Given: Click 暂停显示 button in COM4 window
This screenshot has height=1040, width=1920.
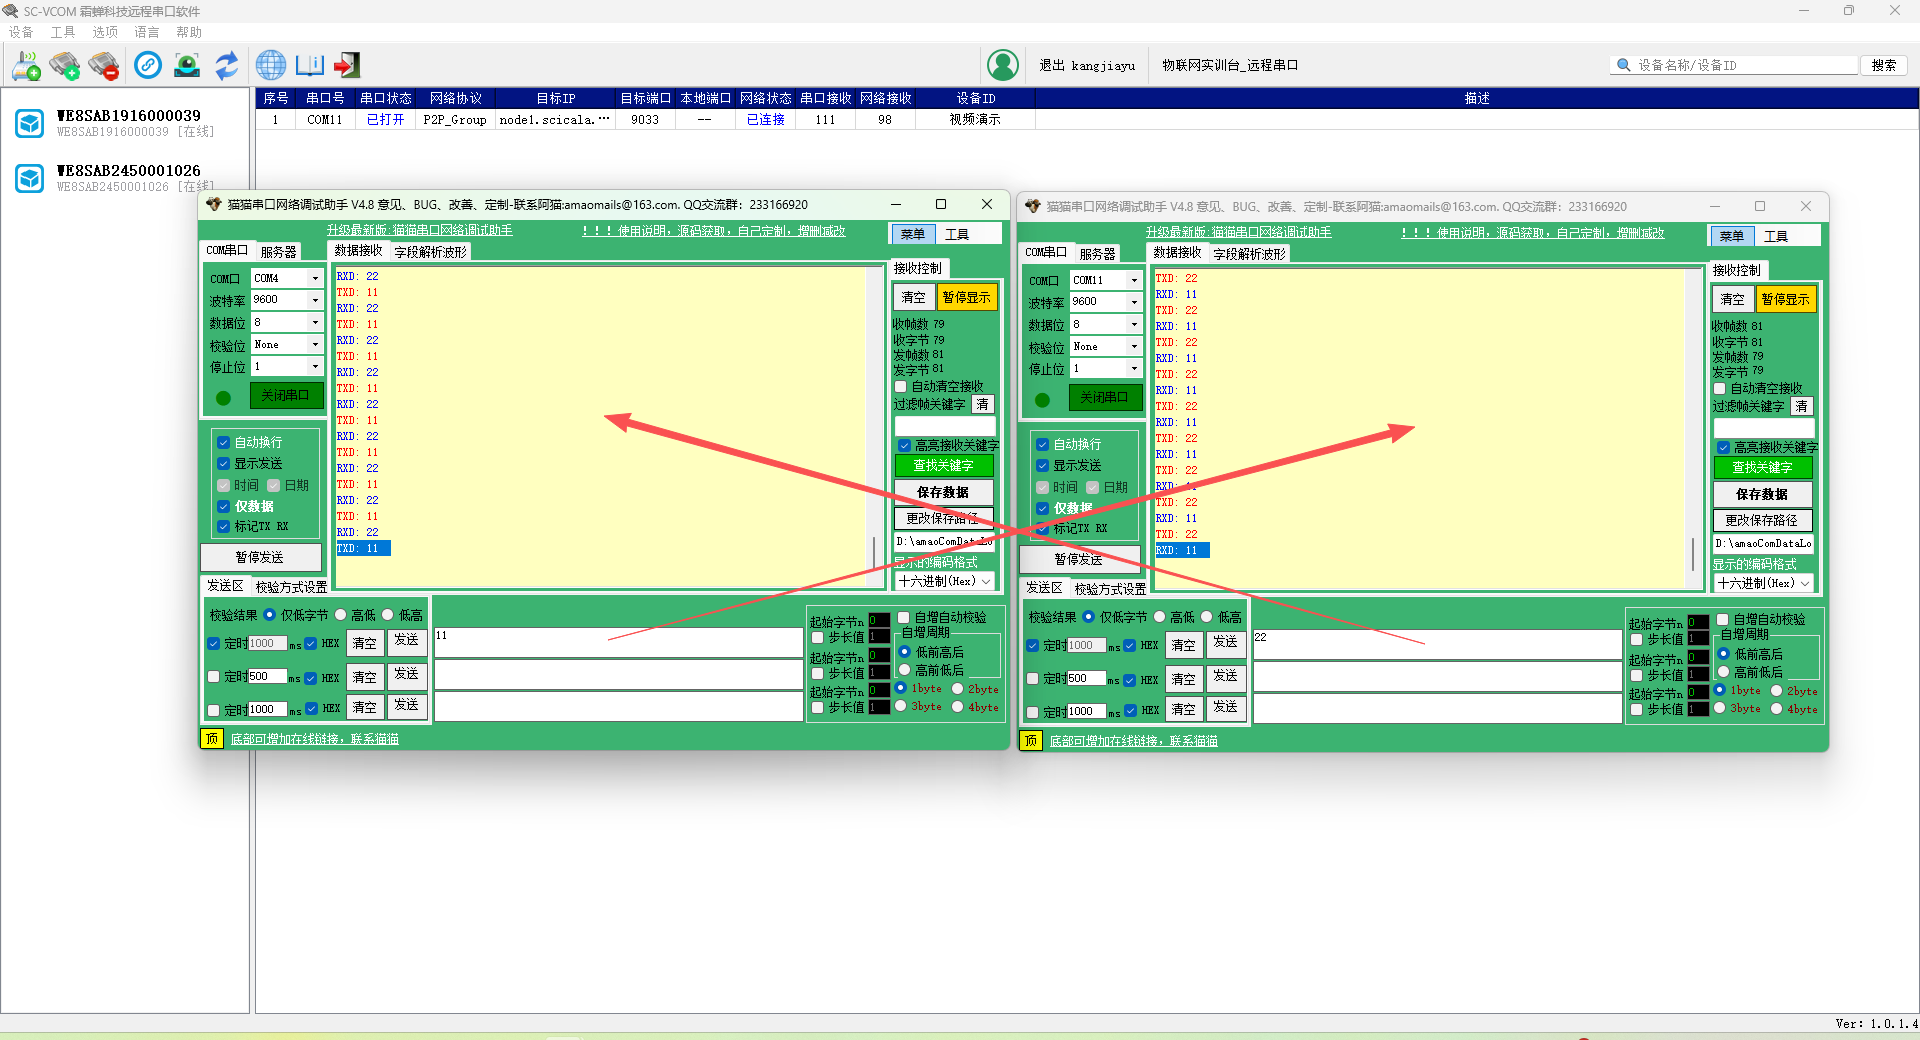Looking at the screenshot, I should point(966,297).
